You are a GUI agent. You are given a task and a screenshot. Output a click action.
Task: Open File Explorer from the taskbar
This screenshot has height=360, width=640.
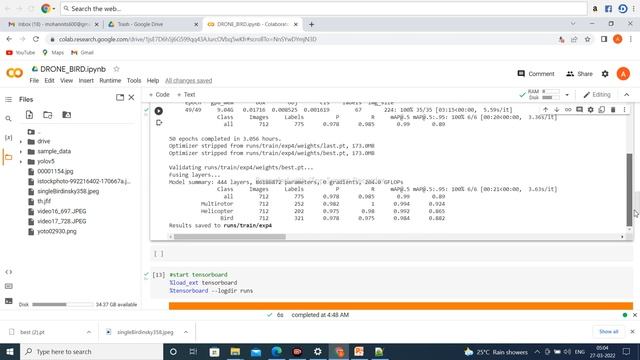click(235, 351)
